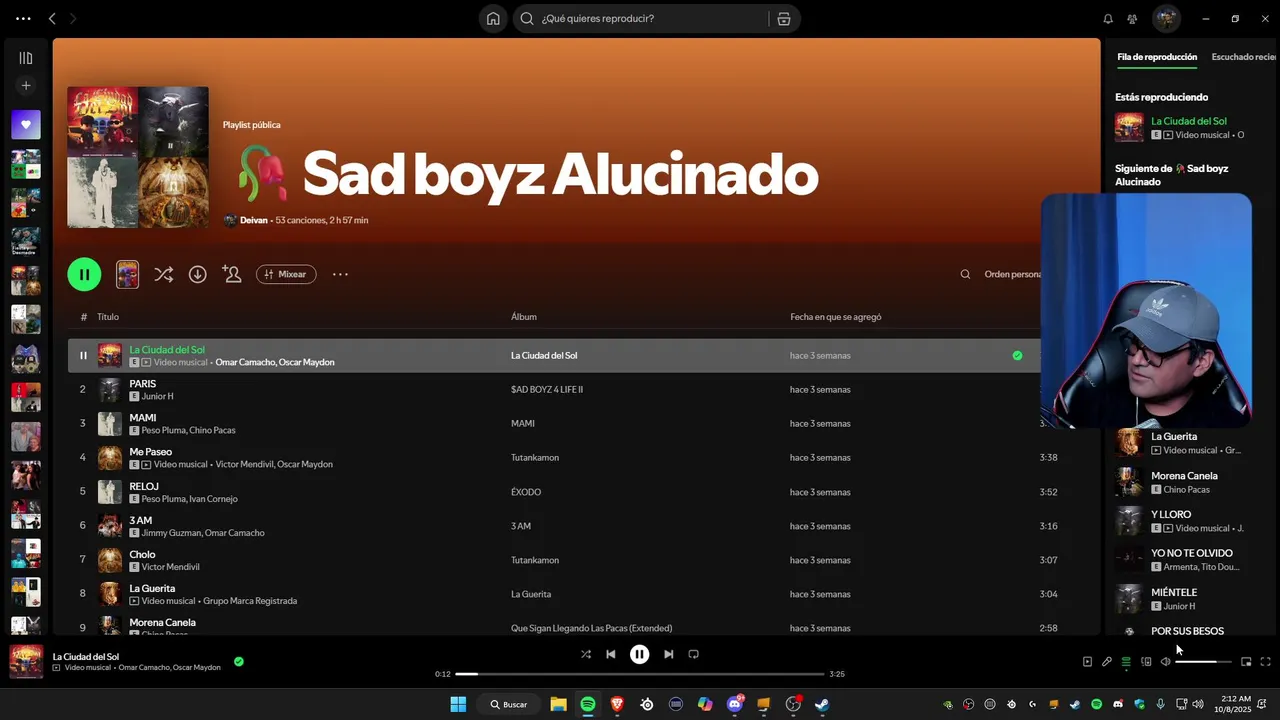
Task: Click the Mixear button
Action: click(286, 274)
